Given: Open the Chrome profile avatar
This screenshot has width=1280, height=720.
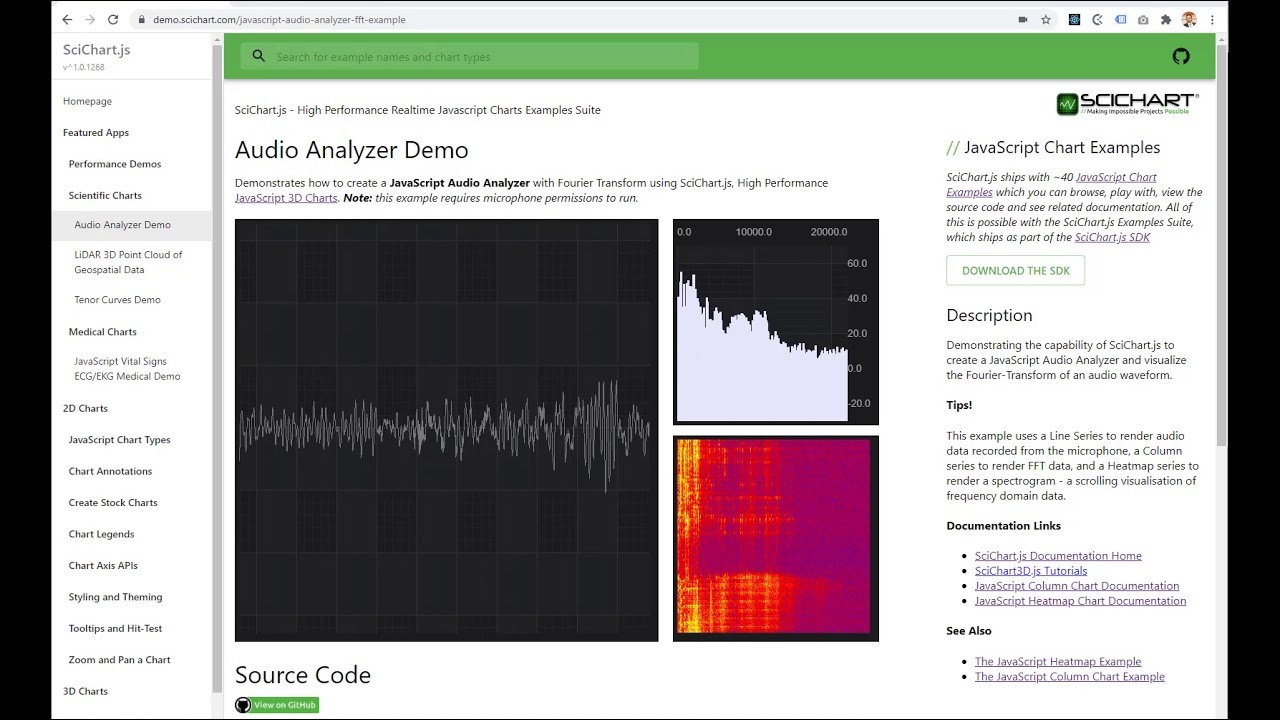Looking at the screenshot, I should (1189, 19).
